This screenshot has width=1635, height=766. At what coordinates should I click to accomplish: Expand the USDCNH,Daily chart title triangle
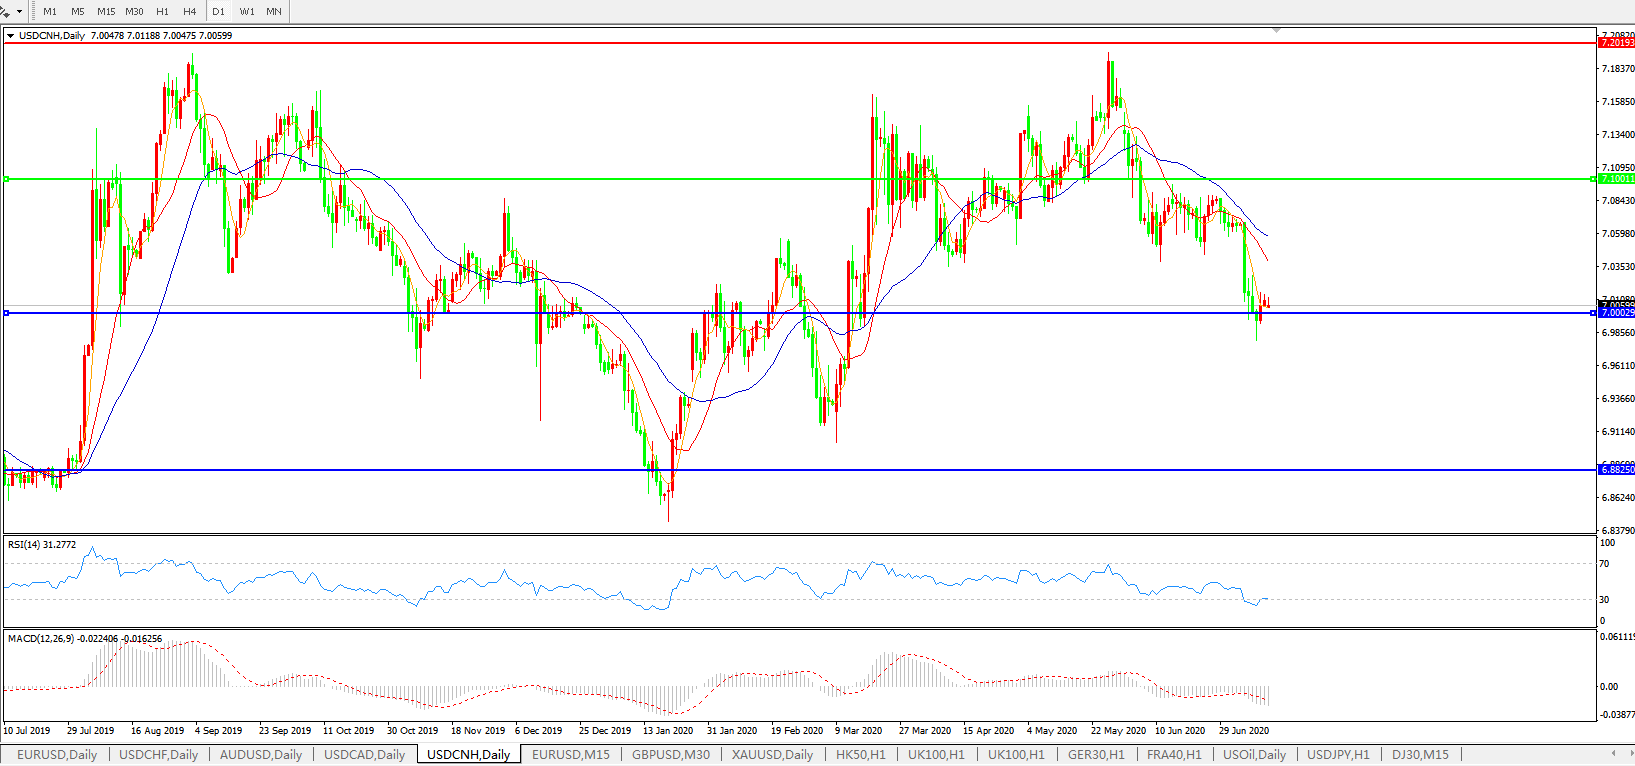pos(11,36)
